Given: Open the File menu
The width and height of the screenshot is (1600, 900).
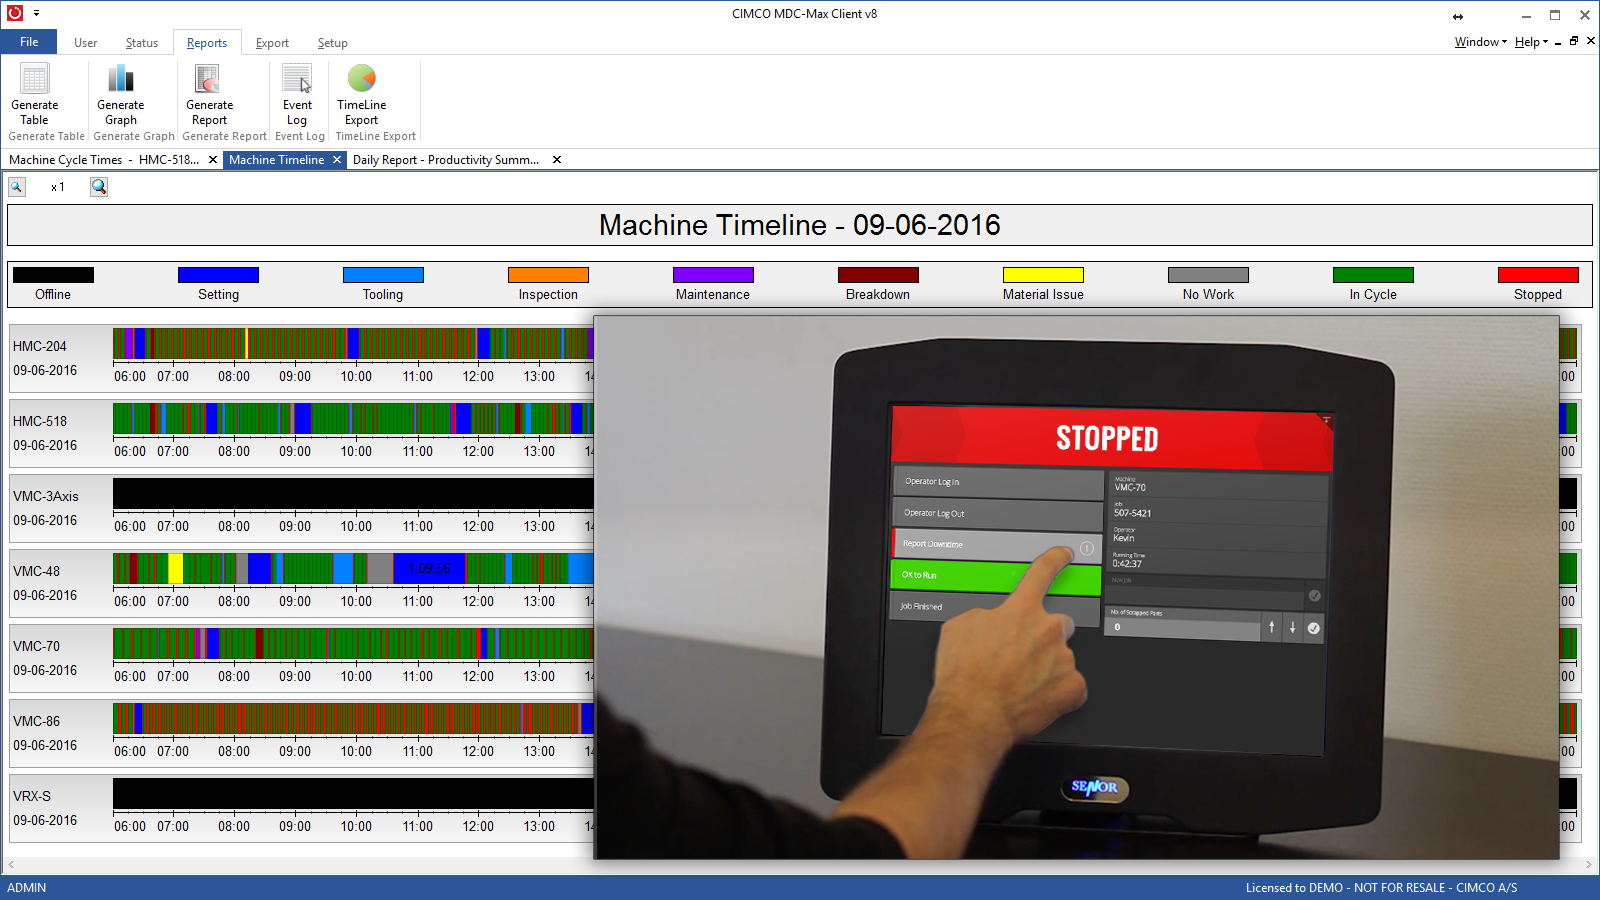Looking at the screenshot, I should point(29,42).
